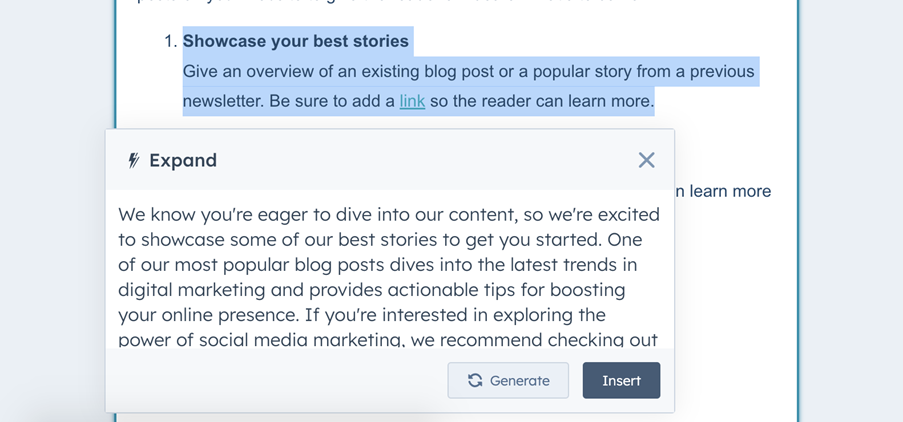The width and height of the screenshot is (903, 422).
Task: Click the word "newsletter" in the selected paragraph
Action: (x=223, y=101)
